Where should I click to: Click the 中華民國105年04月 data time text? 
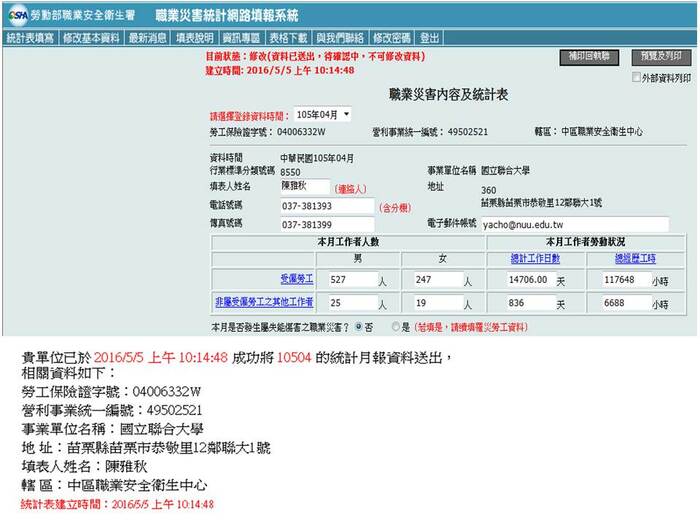(x=317, y=158)
